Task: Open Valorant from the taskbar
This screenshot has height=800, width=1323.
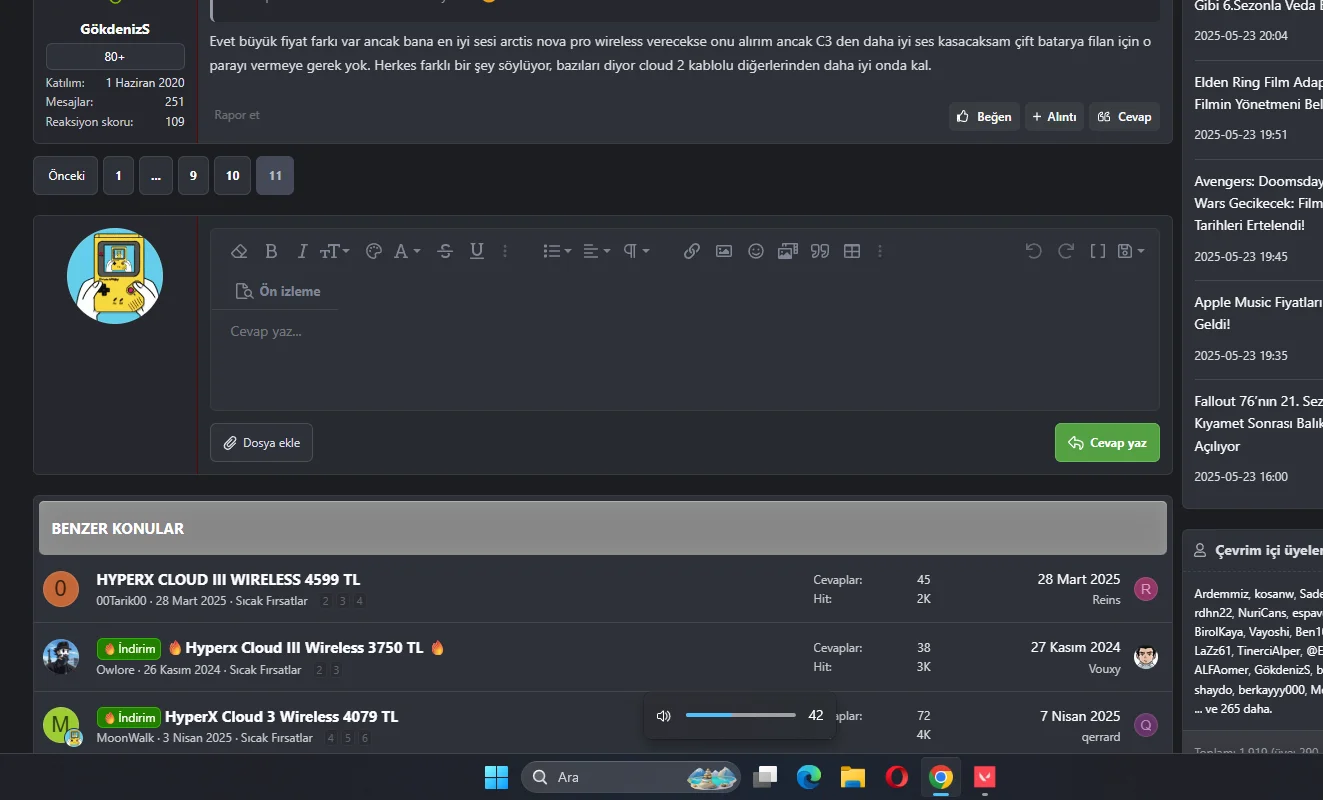Action: pyautogui.click(x=985, y=777)
